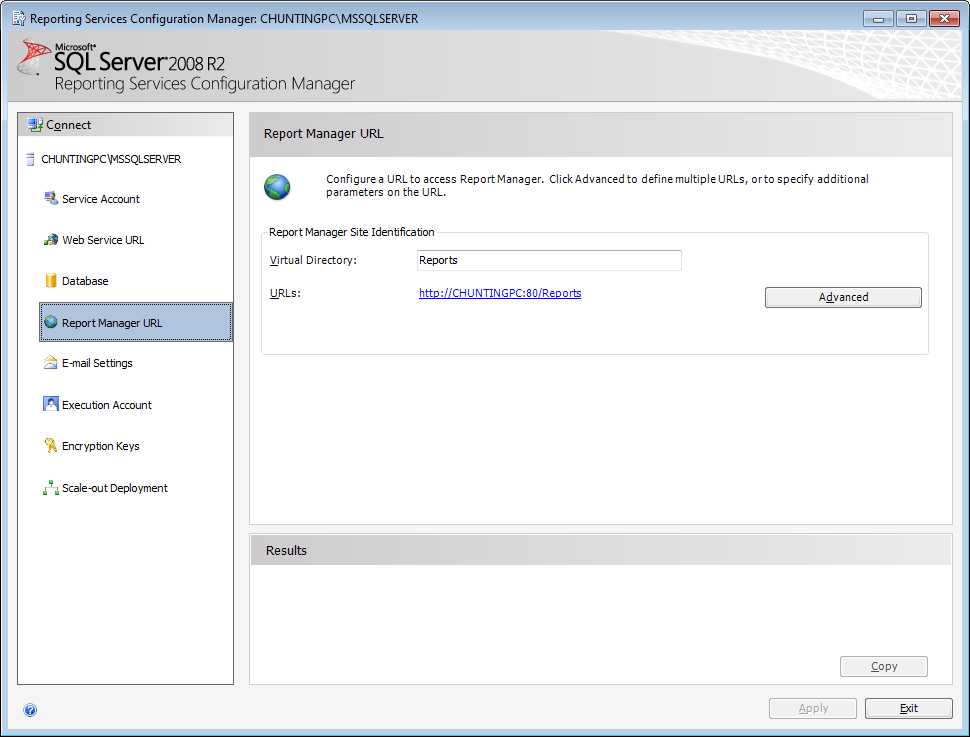Viewport: 970px width, 737px height.
Task: Click the E-mail Settings envelope icon
Action: pos(51,363)
